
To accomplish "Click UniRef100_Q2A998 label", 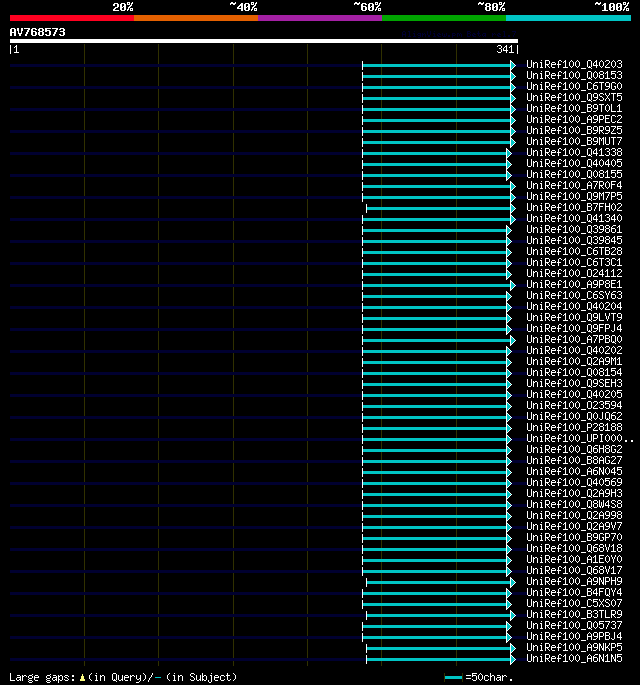I will point(574,515).
